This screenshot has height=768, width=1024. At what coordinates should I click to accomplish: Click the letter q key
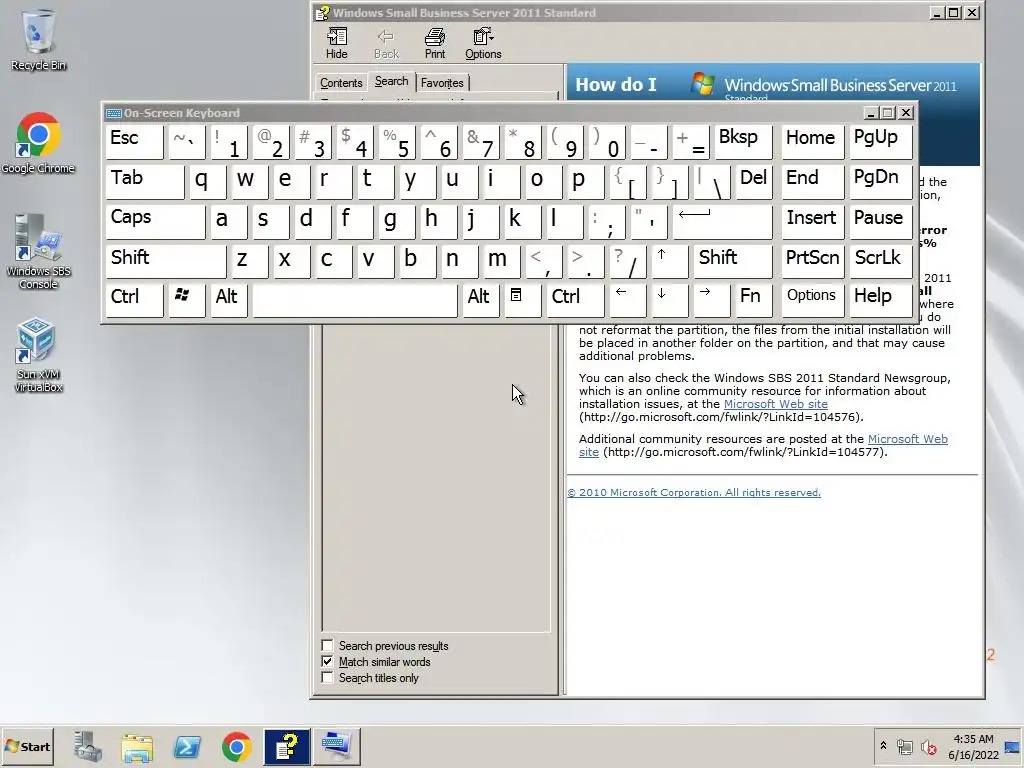(x=207, y=182)
